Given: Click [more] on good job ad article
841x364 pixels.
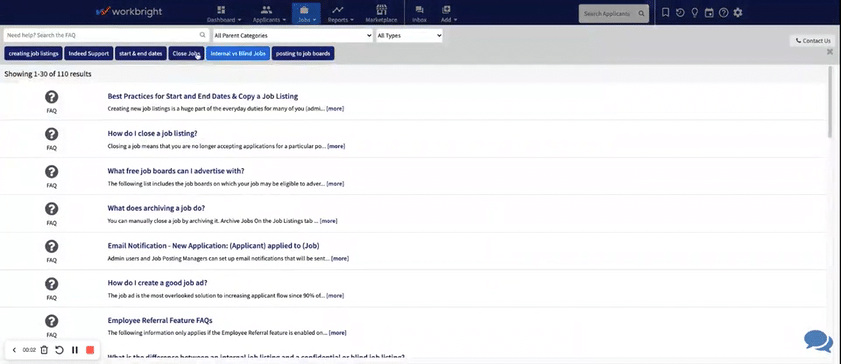Looking at the screenshot, I should pyautogui.click(x=335, y=295).
